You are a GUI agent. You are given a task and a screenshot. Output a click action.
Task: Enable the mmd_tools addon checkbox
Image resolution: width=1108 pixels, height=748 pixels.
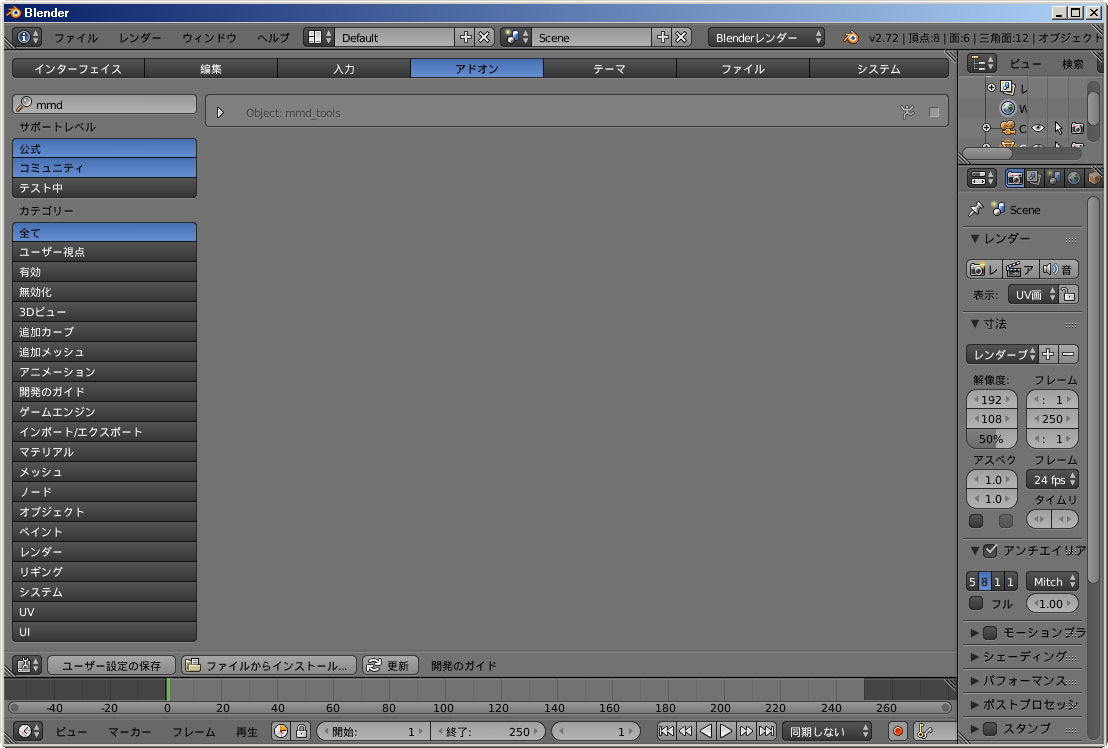[x=934, y=112]
